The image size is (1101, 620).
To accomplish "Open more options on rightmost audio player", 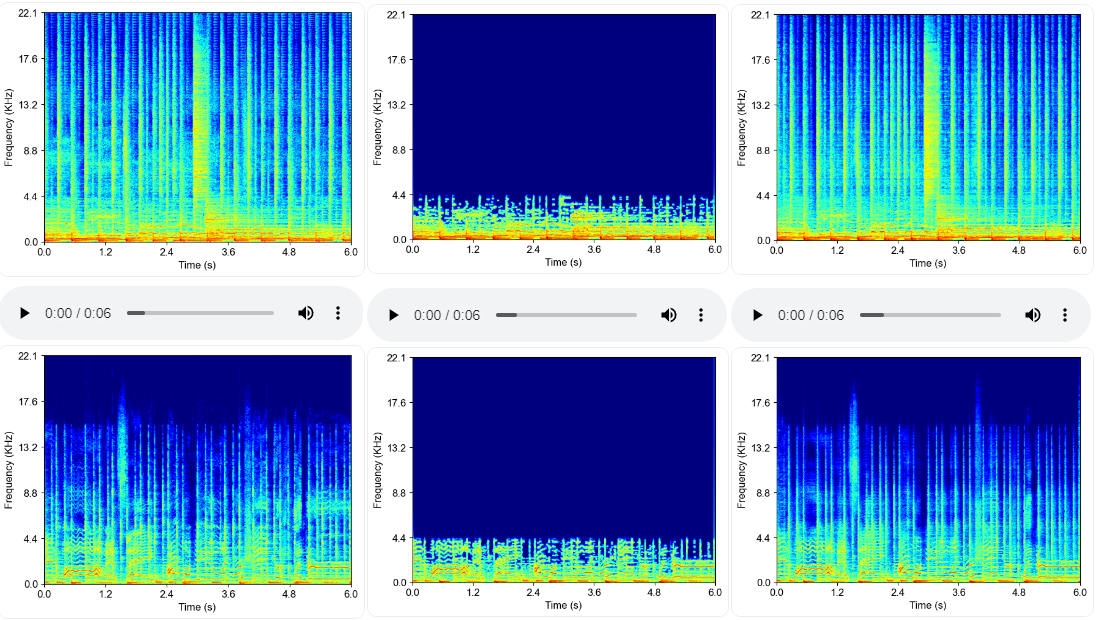I will click(1064, 315).
